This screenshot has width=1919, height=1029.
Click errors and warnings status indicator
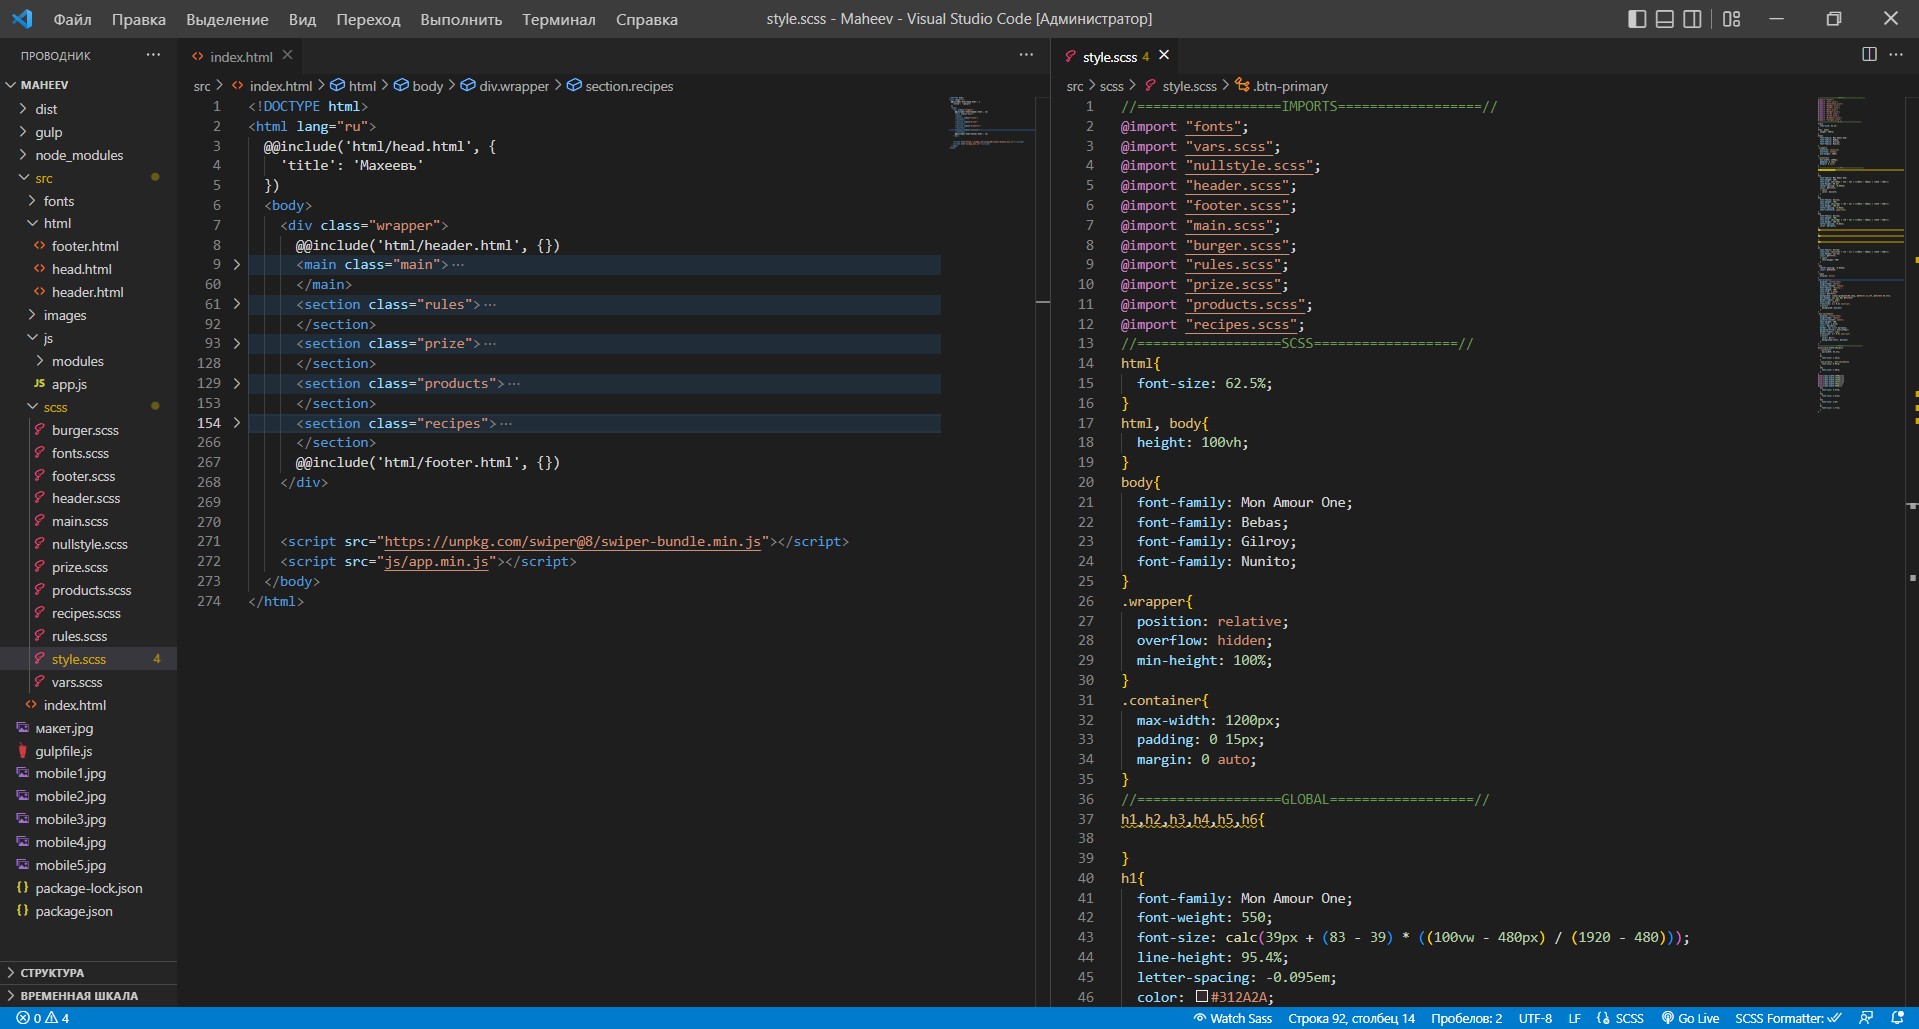click(42, 1018)
